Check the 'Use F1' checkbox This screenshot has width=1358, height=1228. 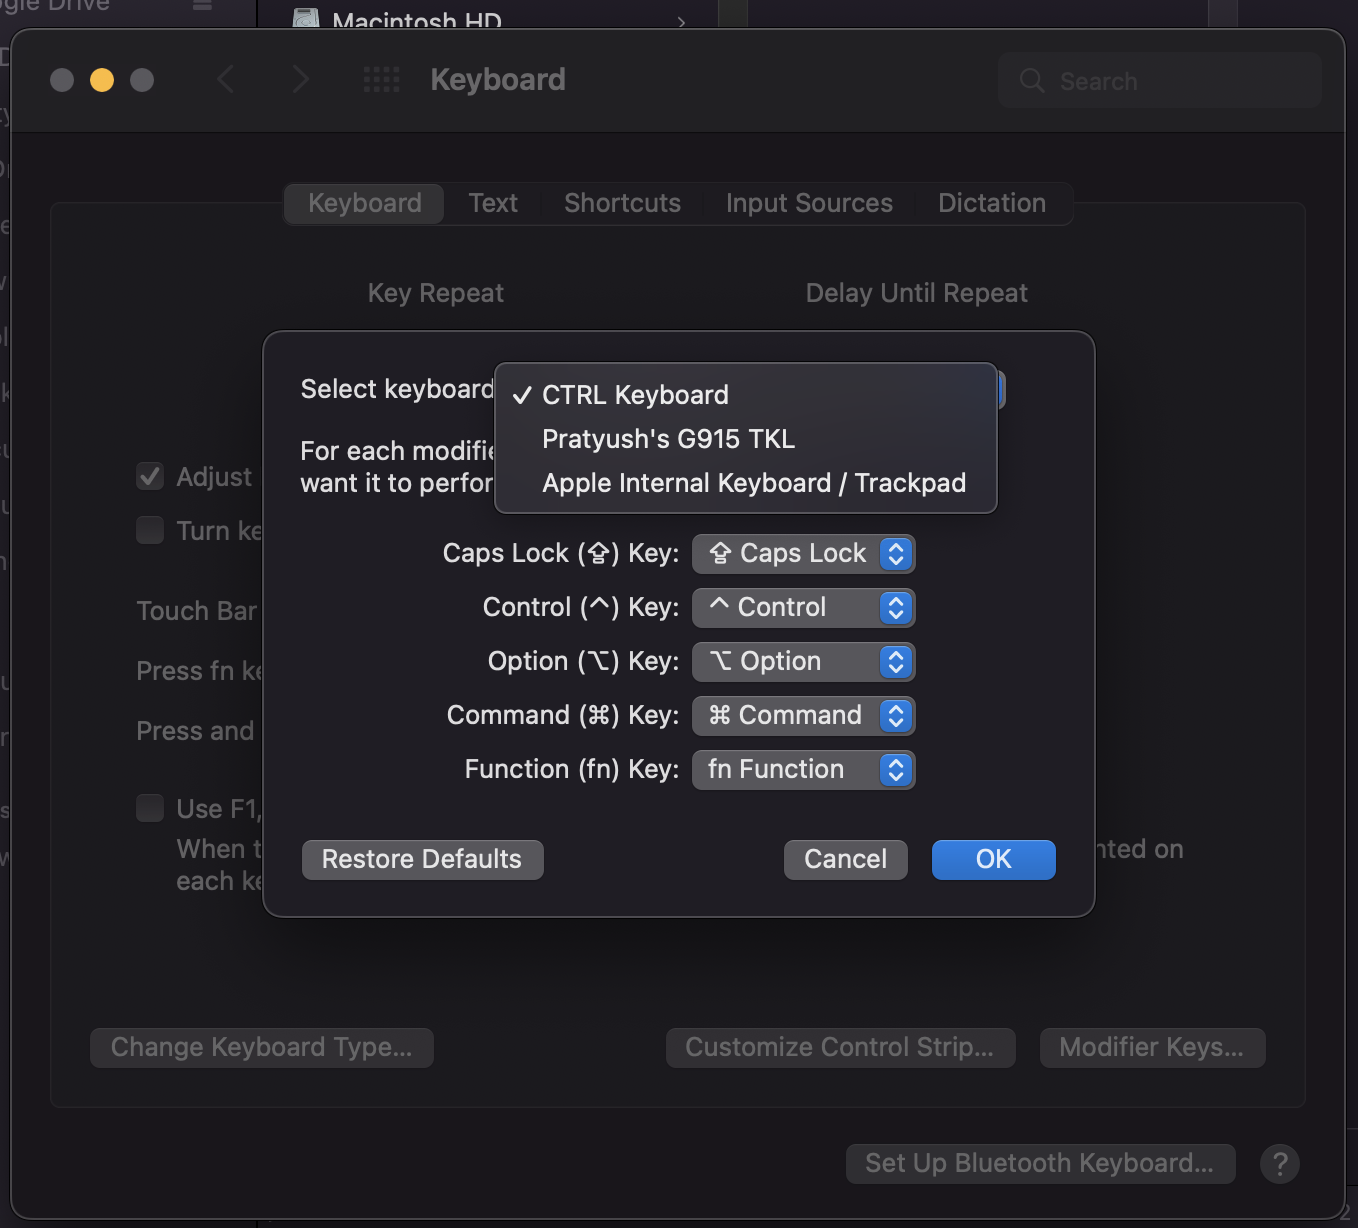tap(149, 808)
